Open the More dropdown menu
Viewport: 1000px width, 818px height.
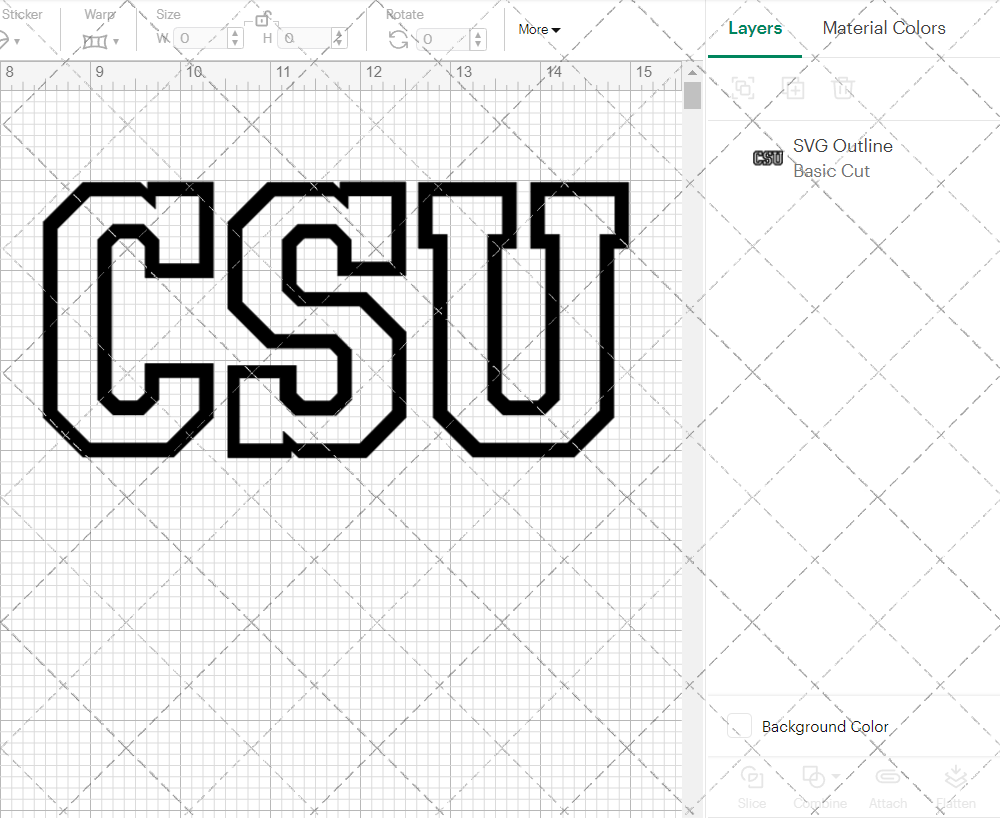(539, 29)
